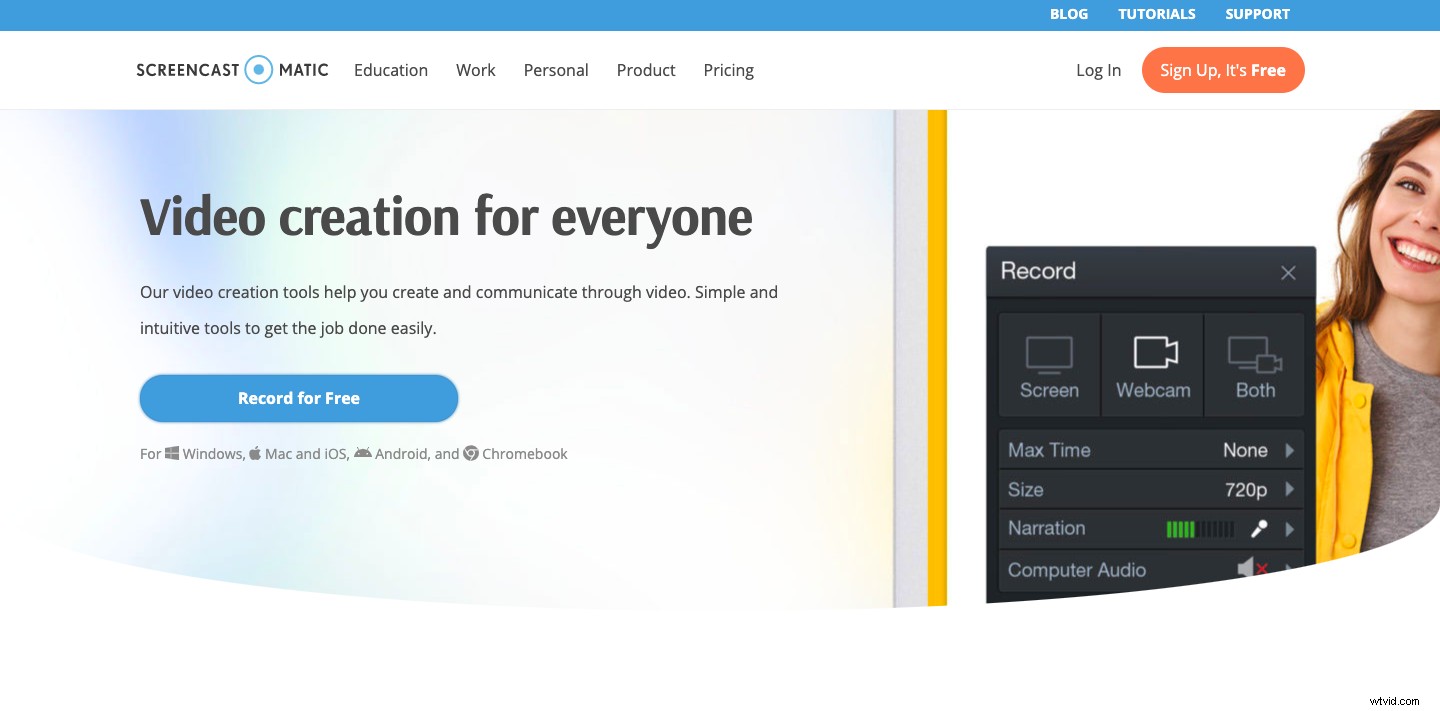Select the Screen recording mode icon
The width and height of the screenshot is (1440, 711).
click(1049, 355)
